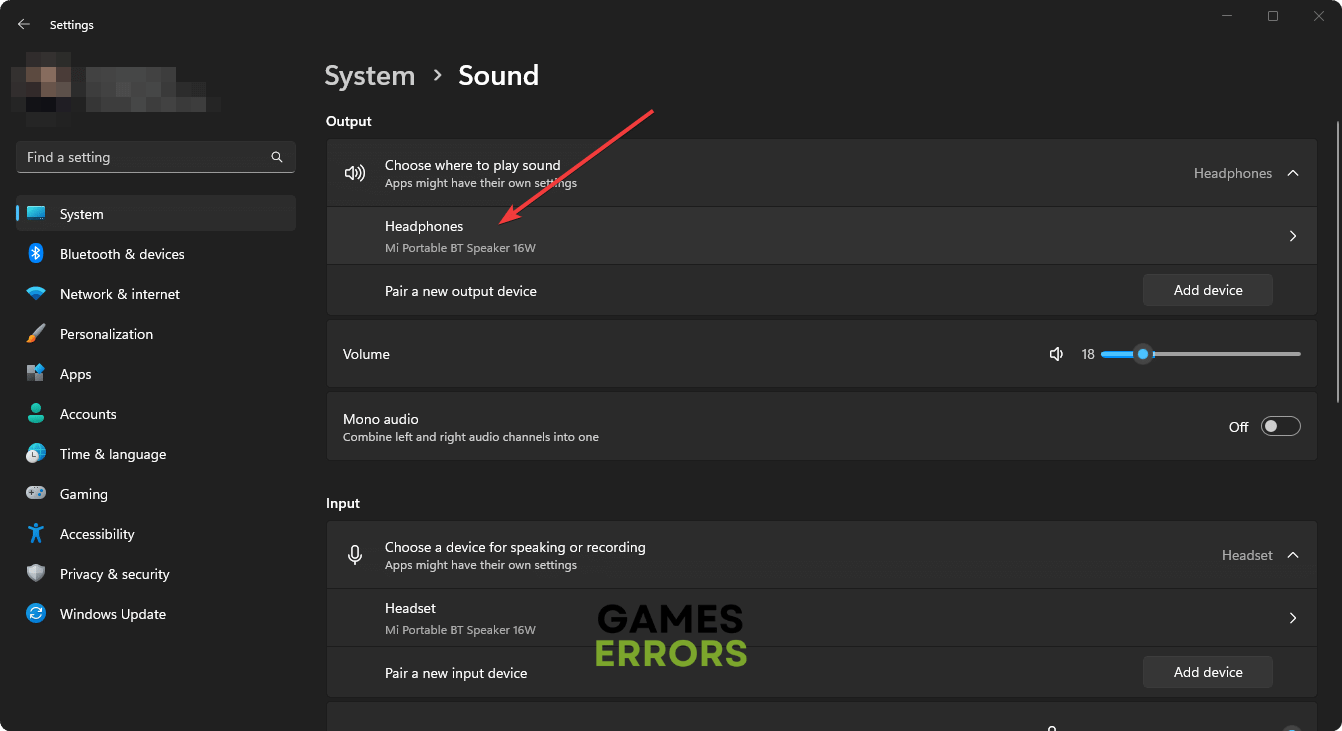
Task: Select Headphones Mi Portable BT Speaker output
Action: (x=822, y=236)
